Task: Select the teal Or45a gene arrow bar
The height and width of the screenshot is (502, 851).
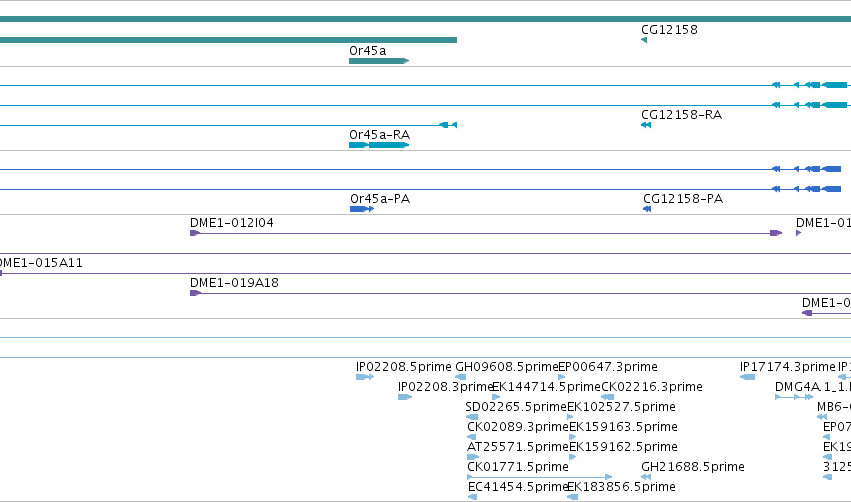Action: pos(379,61)
